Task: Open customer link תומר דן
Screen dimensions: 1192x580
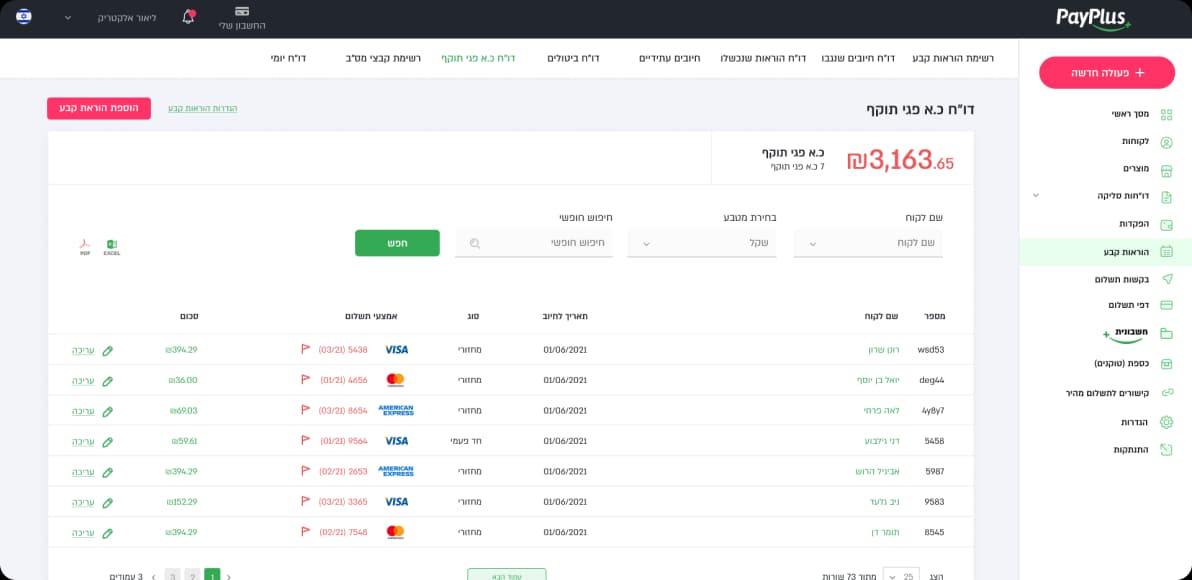Action: pos(885,532)
